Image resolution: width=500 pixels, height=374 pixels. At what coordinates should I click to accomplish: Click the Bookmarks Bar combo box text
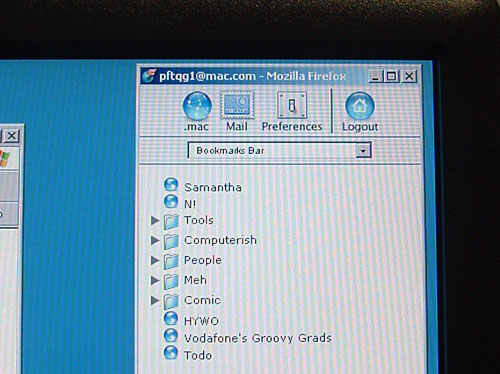(230, 151)
